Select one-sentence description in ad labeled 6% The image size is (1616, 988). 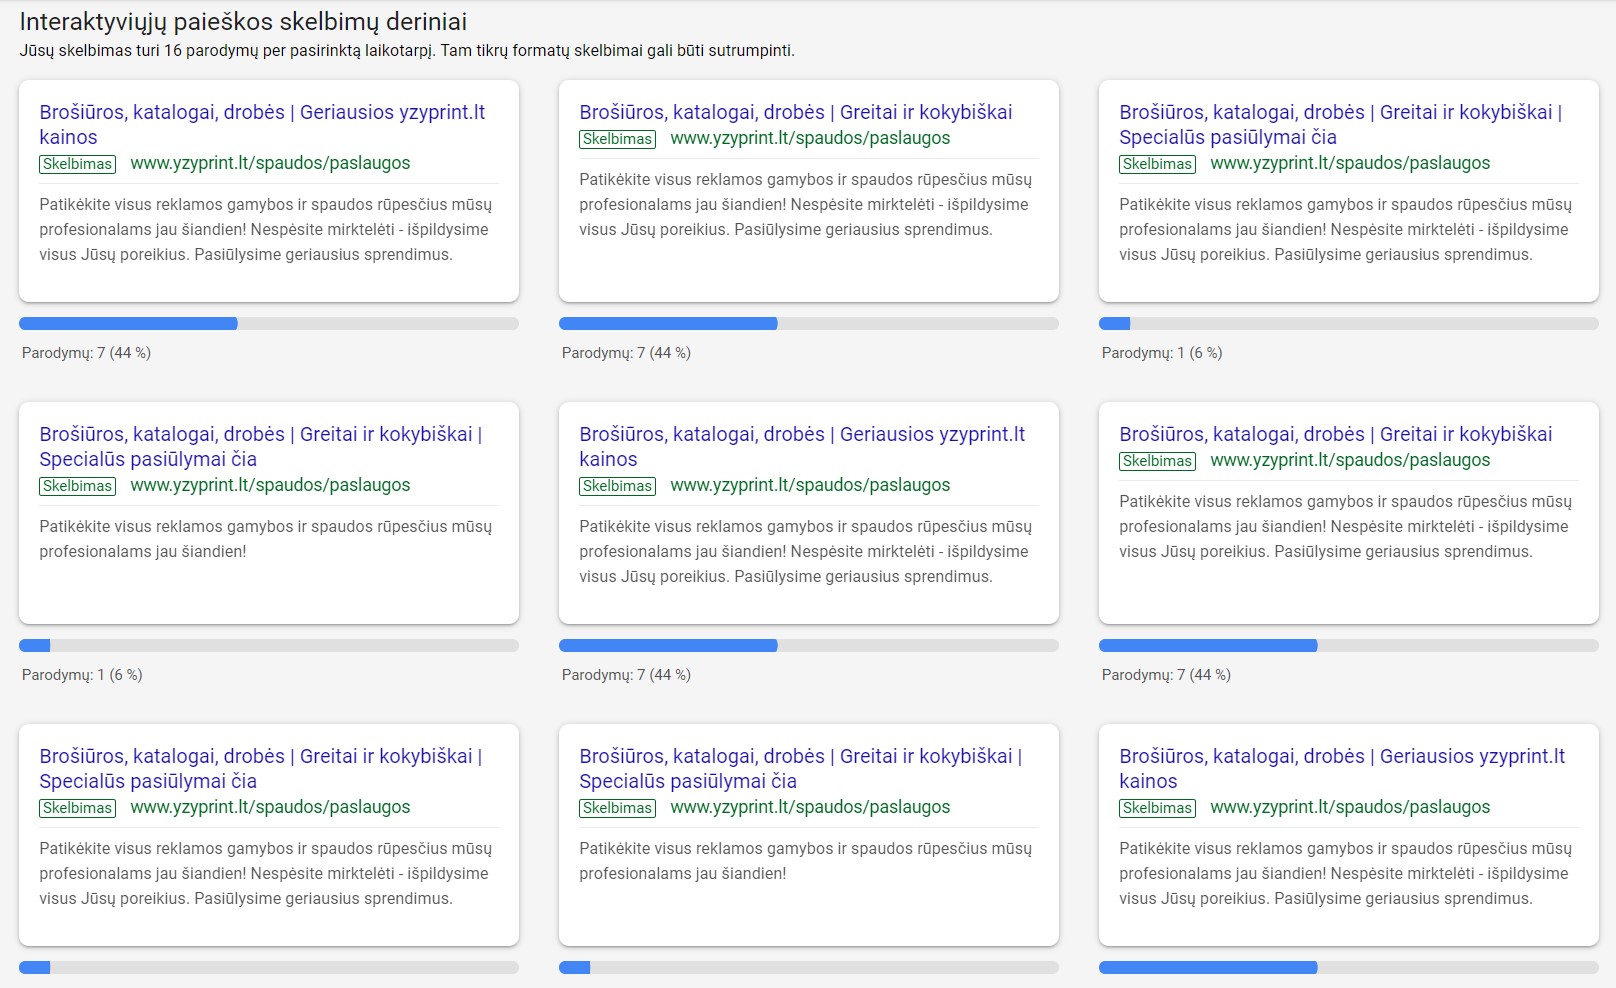[x=265, y=539]
